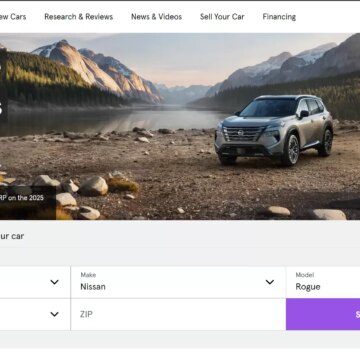Click the SUV's front wheel in banner
This screenshot has width=360, height=360.
[x=293, y=150]
